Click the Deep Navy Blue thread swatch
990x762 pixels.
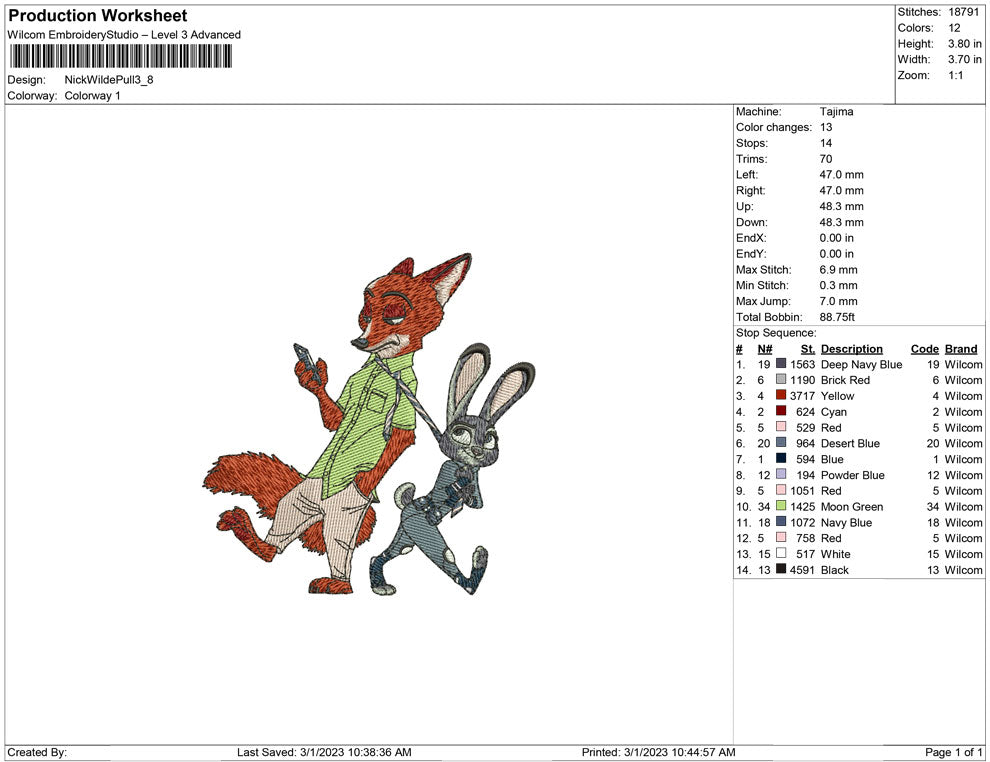click(778, 364)
